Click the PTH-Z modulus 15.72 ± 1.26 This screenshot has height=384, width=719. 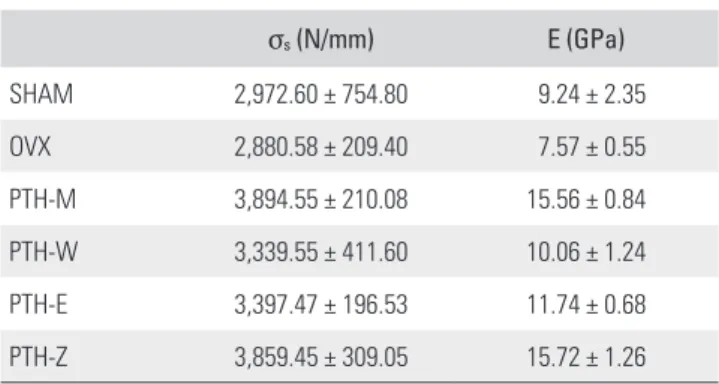586,357
